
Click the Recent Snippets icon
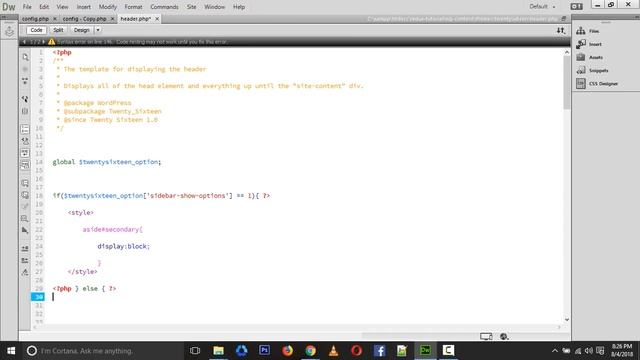25,218
